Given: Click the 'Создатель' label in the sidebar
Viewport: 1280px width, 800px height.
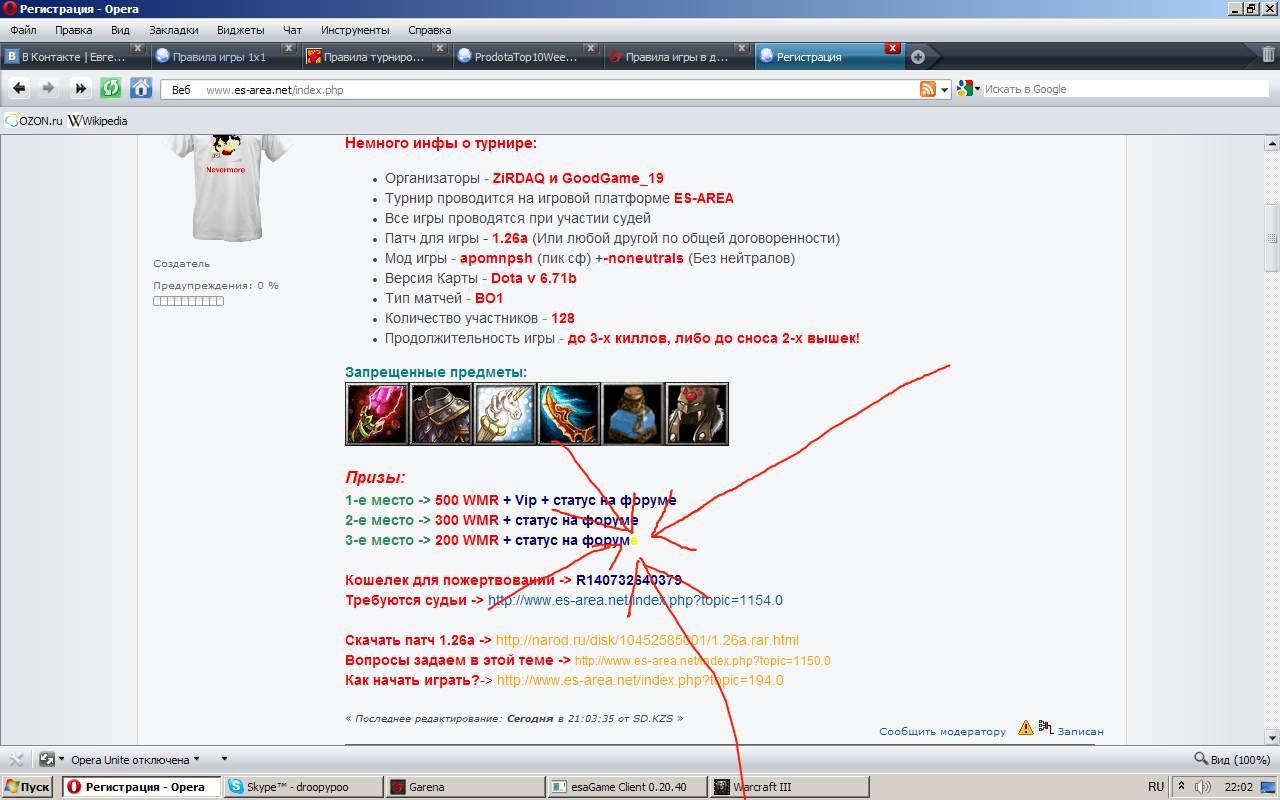Looking at the screenshot, I should [x=181, y=264].
